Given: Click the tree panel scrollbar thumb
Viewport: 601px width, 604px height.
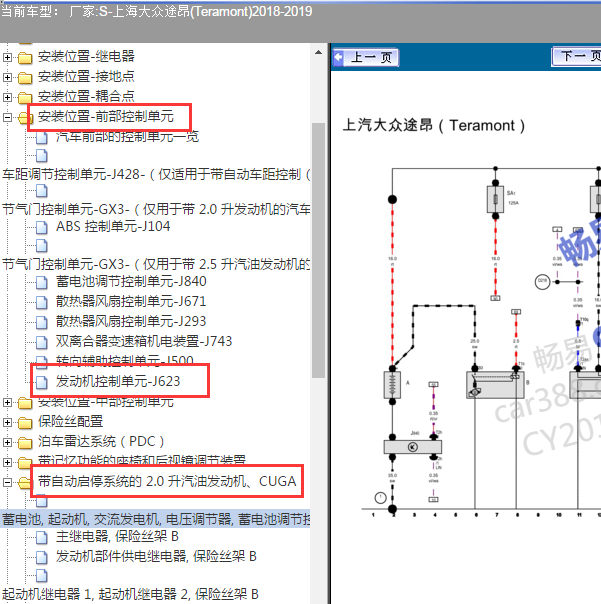Looking at the screenshot, I should click(x=318, y=250).
